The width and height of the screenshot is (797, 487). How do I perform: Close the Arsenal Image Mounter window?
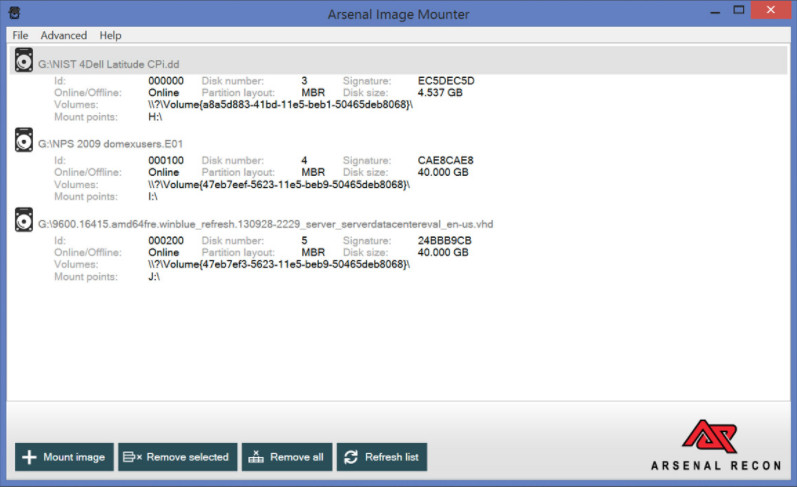point(771,10)
